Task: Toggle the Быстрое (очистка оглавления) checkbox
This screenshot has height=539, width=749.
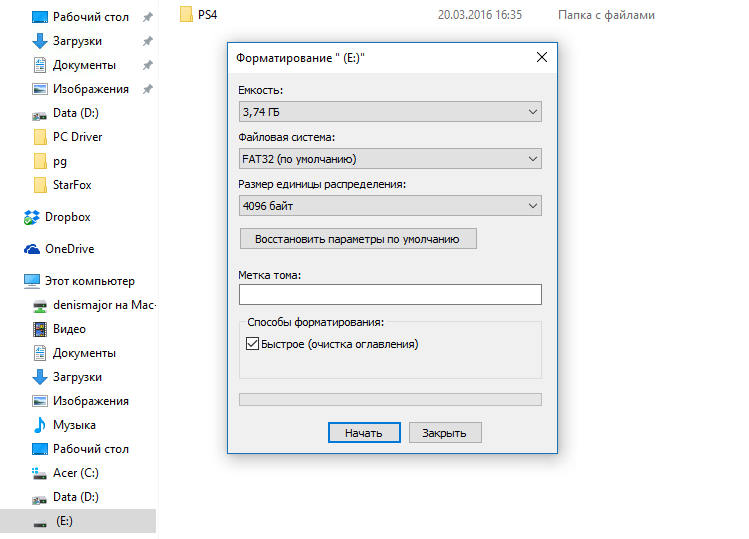Action: [x=252, y=344]
